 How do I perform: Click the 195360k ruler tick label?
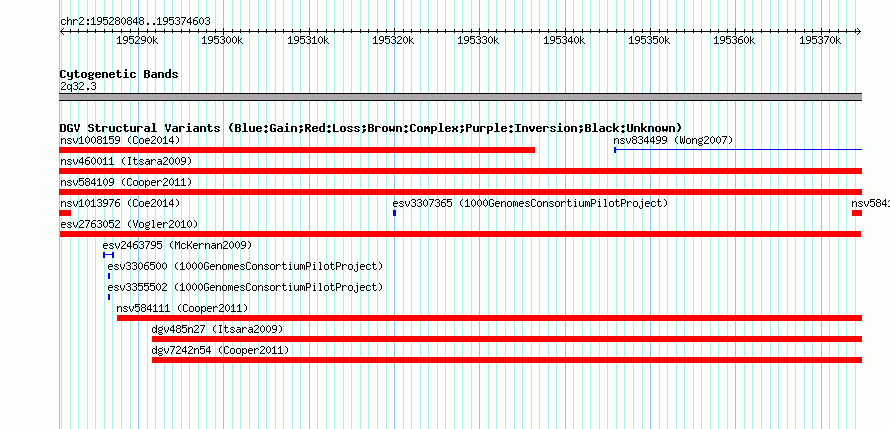point(734,40)
